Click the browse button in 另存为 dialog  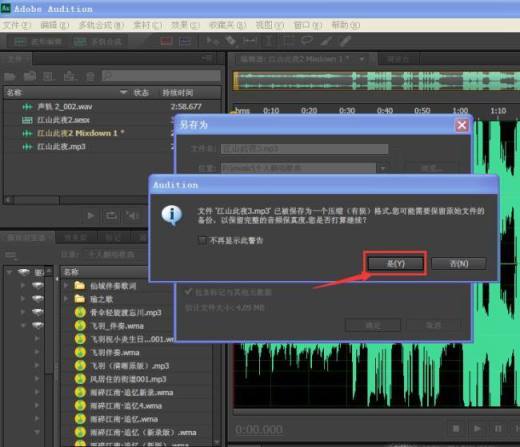point(431,168)
